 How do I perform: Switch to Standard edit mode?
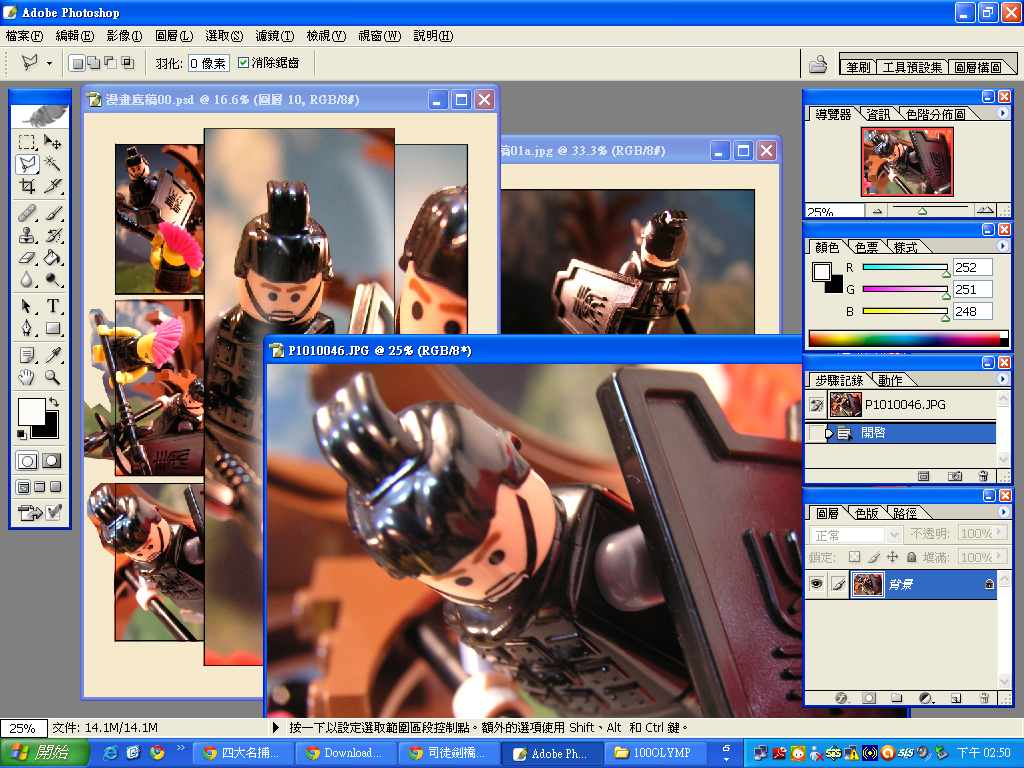click(27, 461)
